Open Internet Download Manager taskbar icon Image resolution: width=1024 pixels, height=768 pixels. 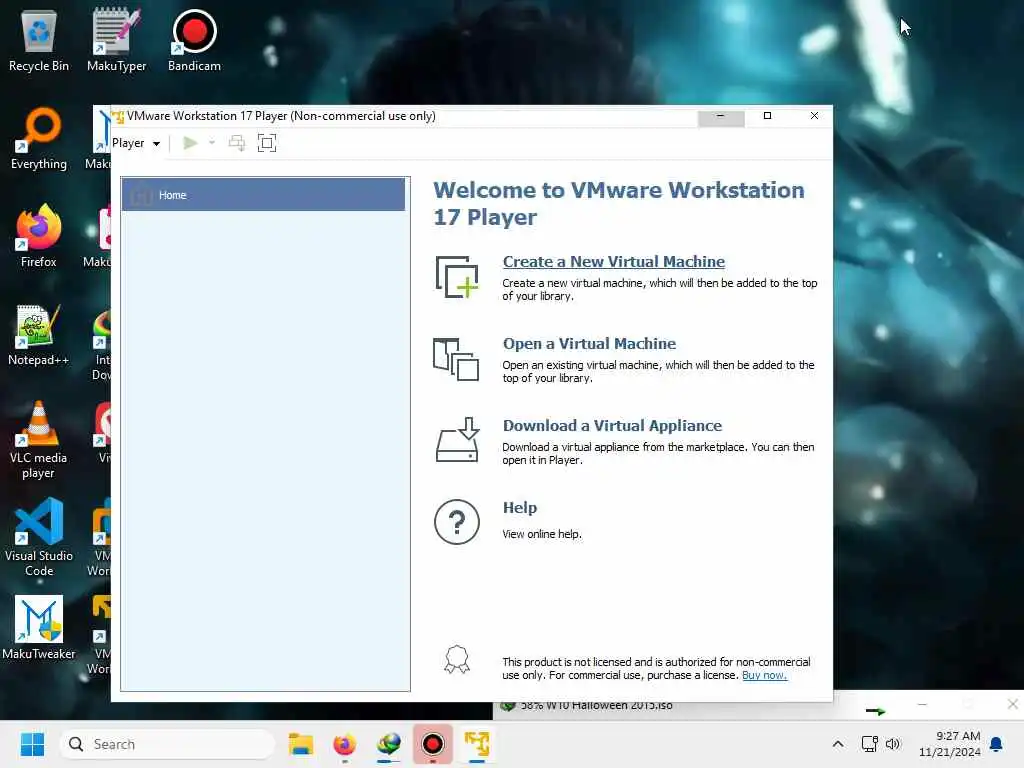point(389,744)
